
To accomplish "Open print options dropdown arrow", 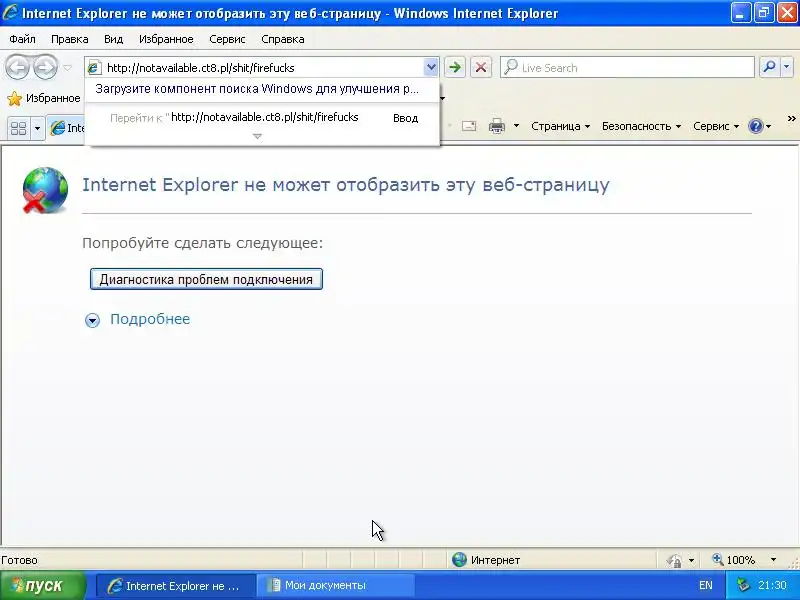I will [x=516, y=126].
